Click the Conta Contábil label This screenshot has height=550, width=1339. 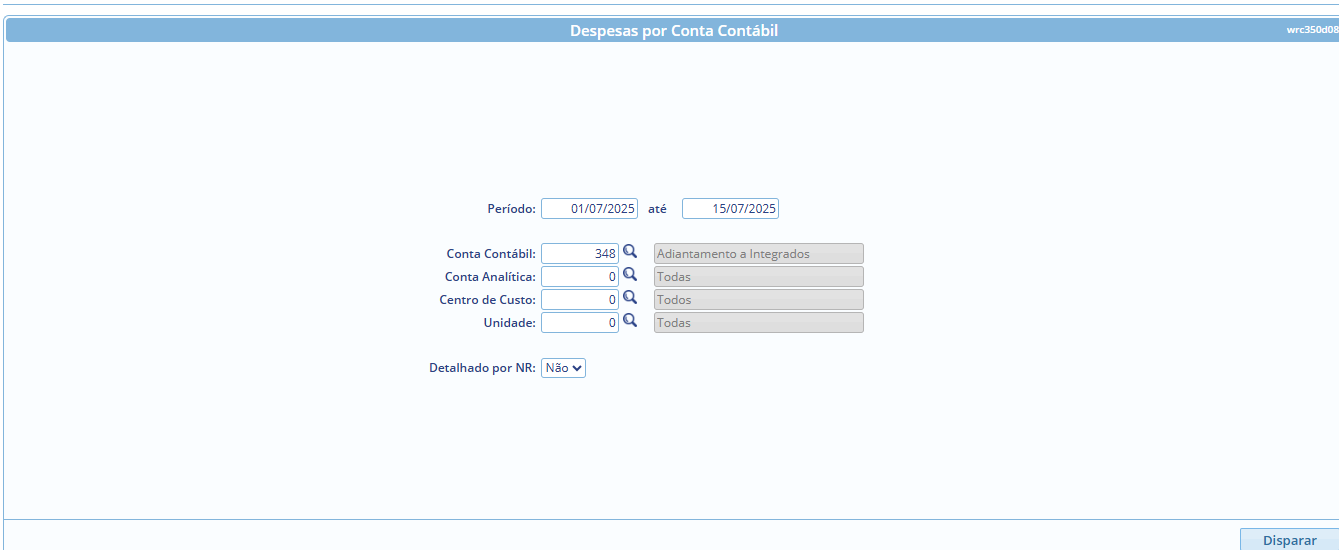coord(491,254)
